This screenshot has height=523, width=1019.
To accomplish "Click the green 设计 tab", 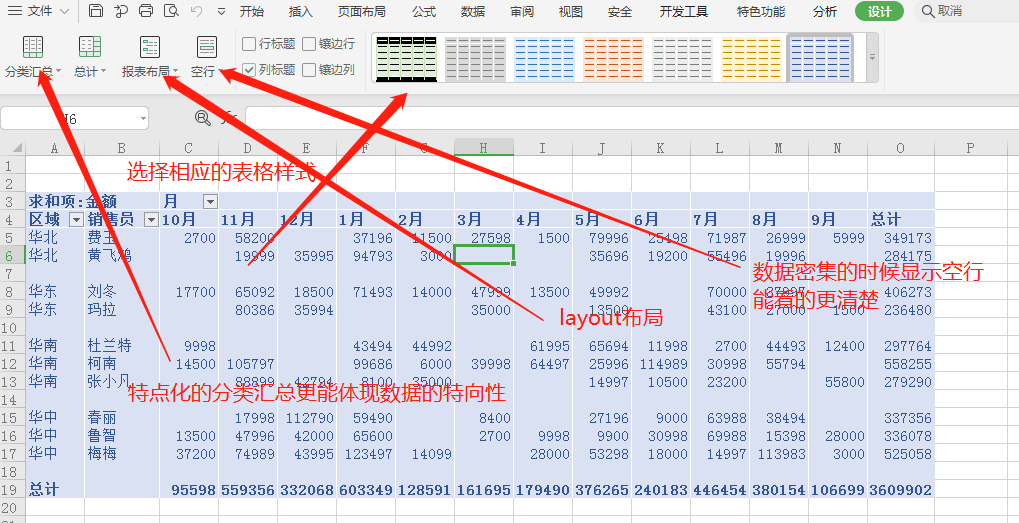I will [x=879, y=12].
